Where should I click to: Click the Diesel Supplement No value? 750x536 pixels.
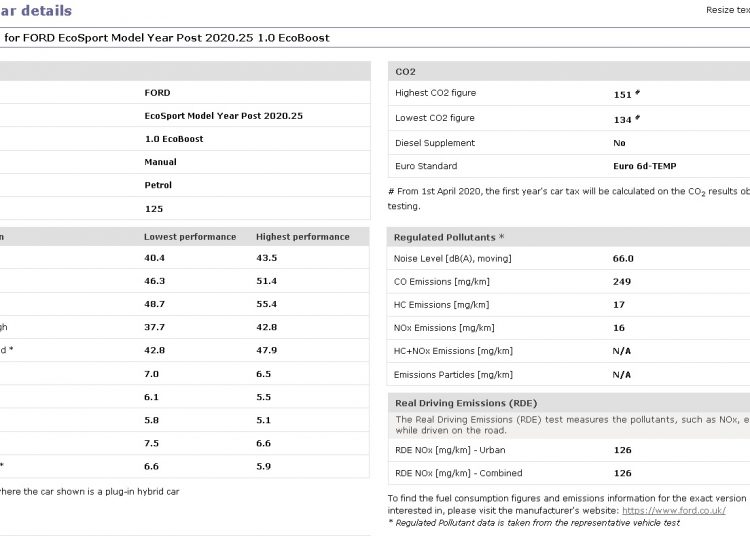pos(619,143)
